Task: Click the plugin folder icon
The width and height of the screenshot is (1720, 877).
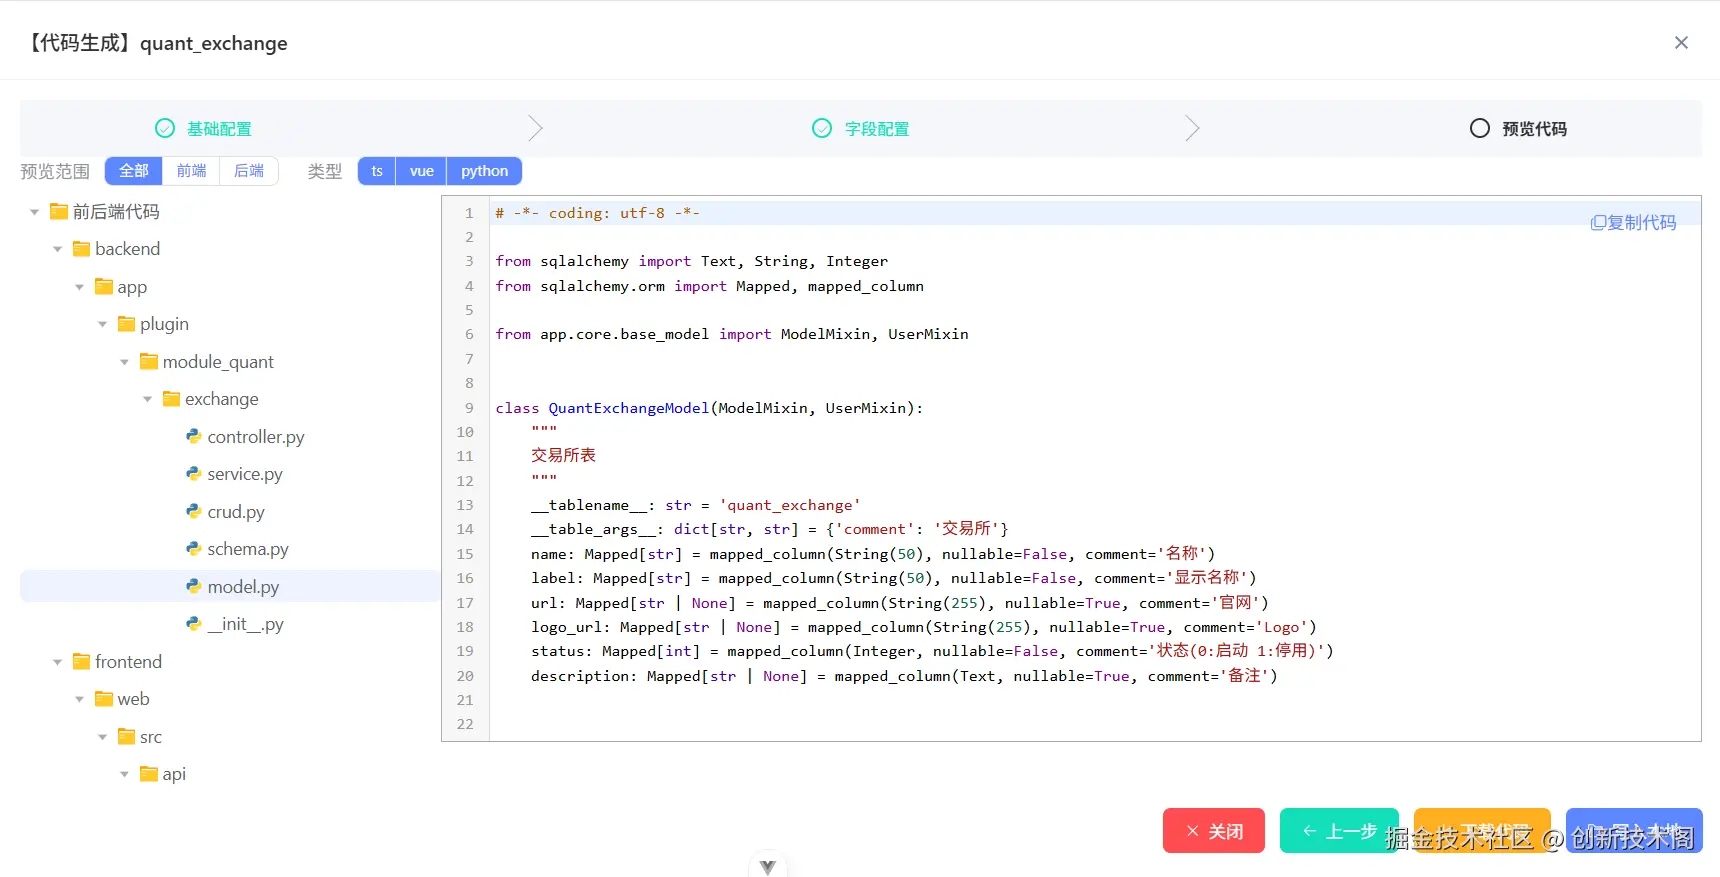Action: (127, 324)
